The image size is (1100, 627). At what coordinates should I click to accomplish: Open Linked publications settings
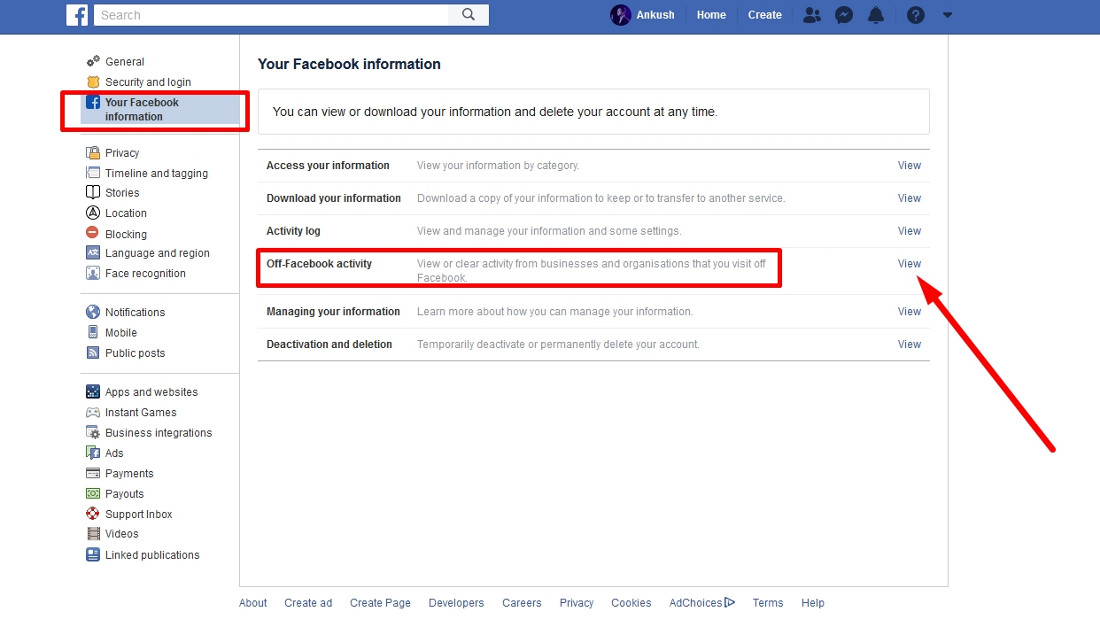152,555
